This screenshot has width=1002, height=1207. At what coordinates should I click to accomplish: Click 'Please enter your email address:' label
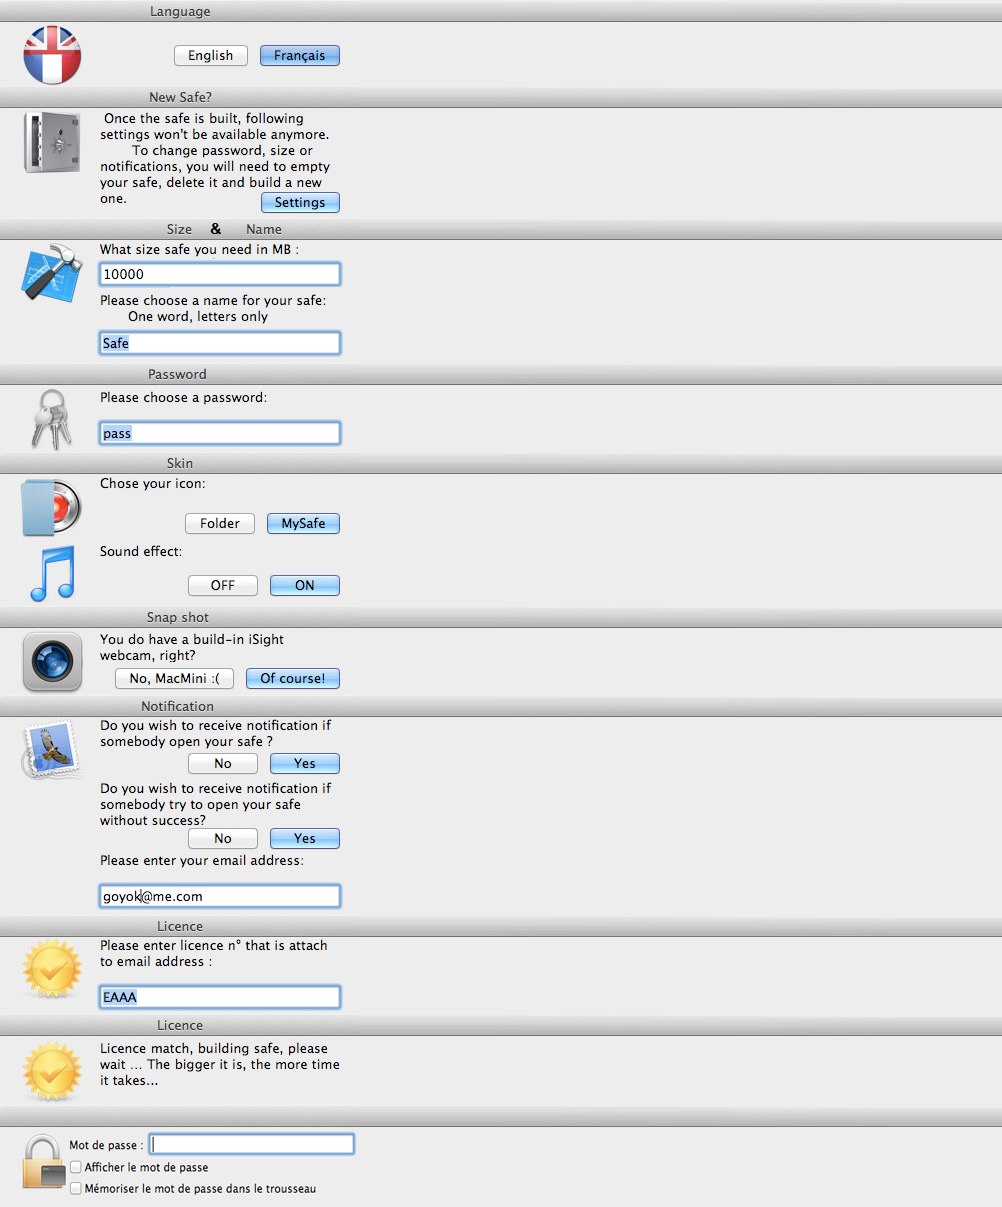pos(201,860)
